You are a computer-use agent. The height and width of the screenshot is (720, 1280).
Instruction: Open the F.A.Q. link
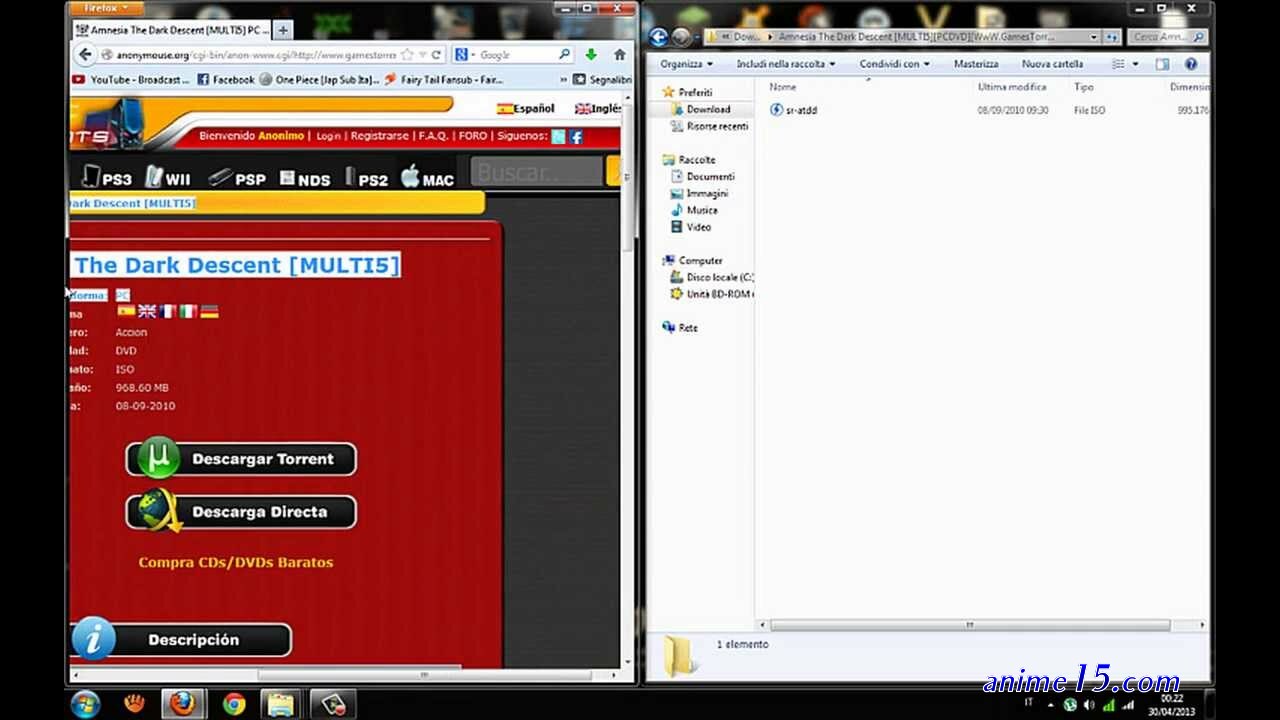[x=433, y=136]
